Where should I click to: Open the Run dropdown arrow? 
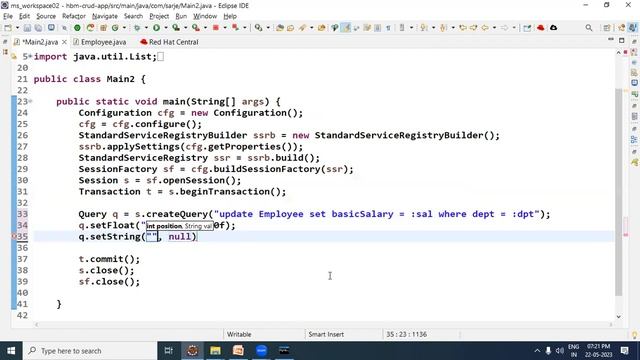(x=166, y=28)
